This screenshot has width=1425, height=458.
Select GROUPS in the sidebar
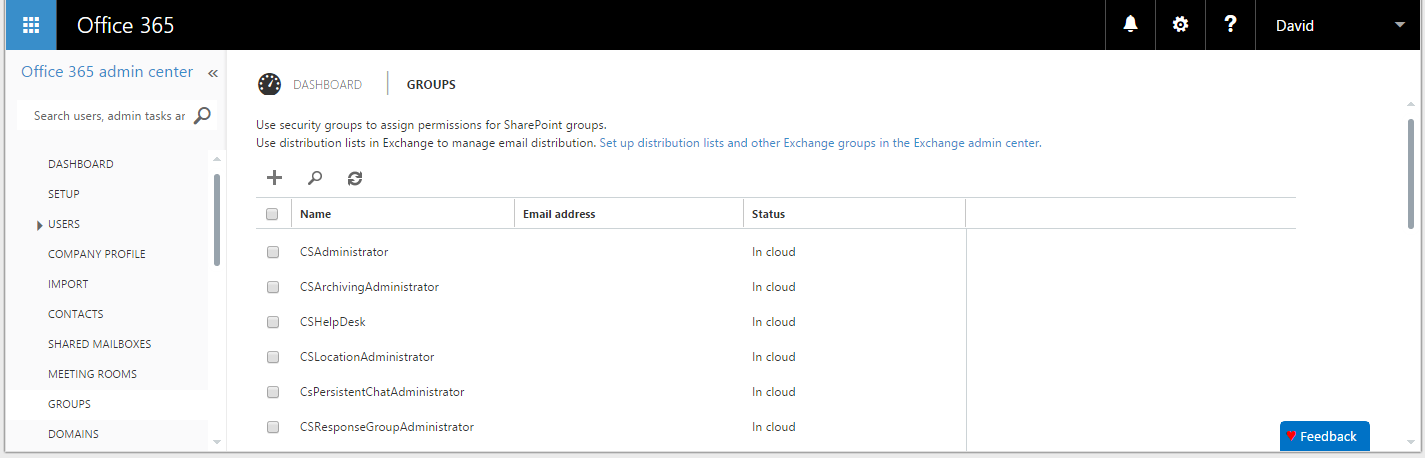pyautogui.click(x=69, y=404)
